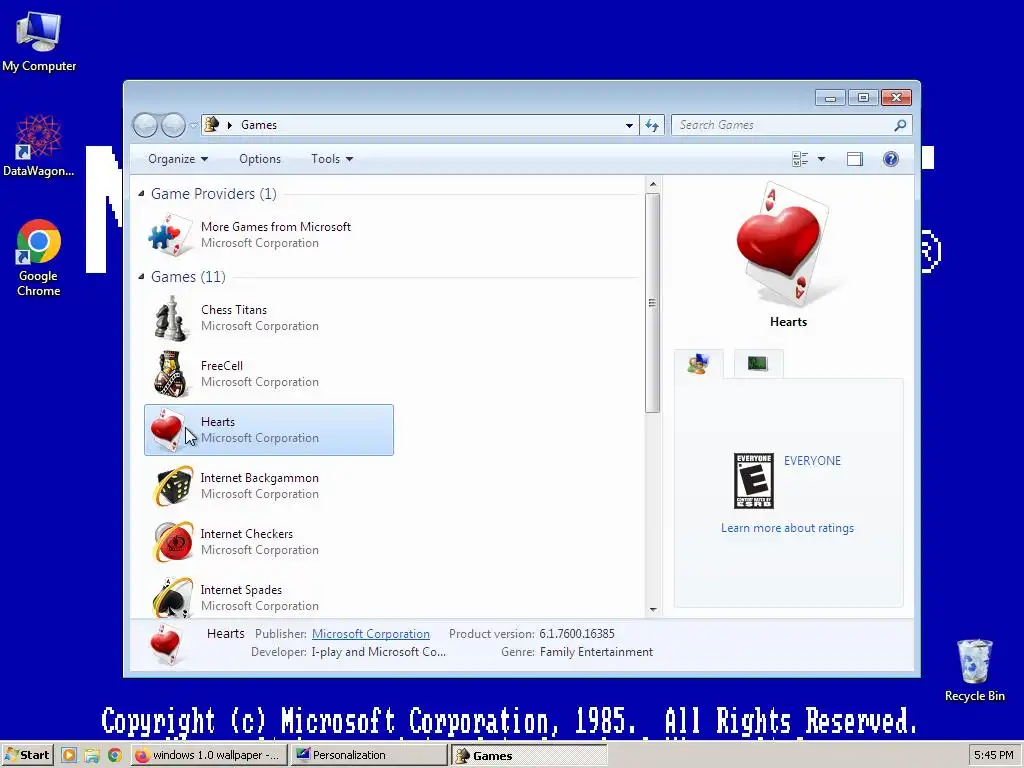Click the scrollbar down arrow
The width and height of the screenshot is (1024, 768).
[653, 609]
